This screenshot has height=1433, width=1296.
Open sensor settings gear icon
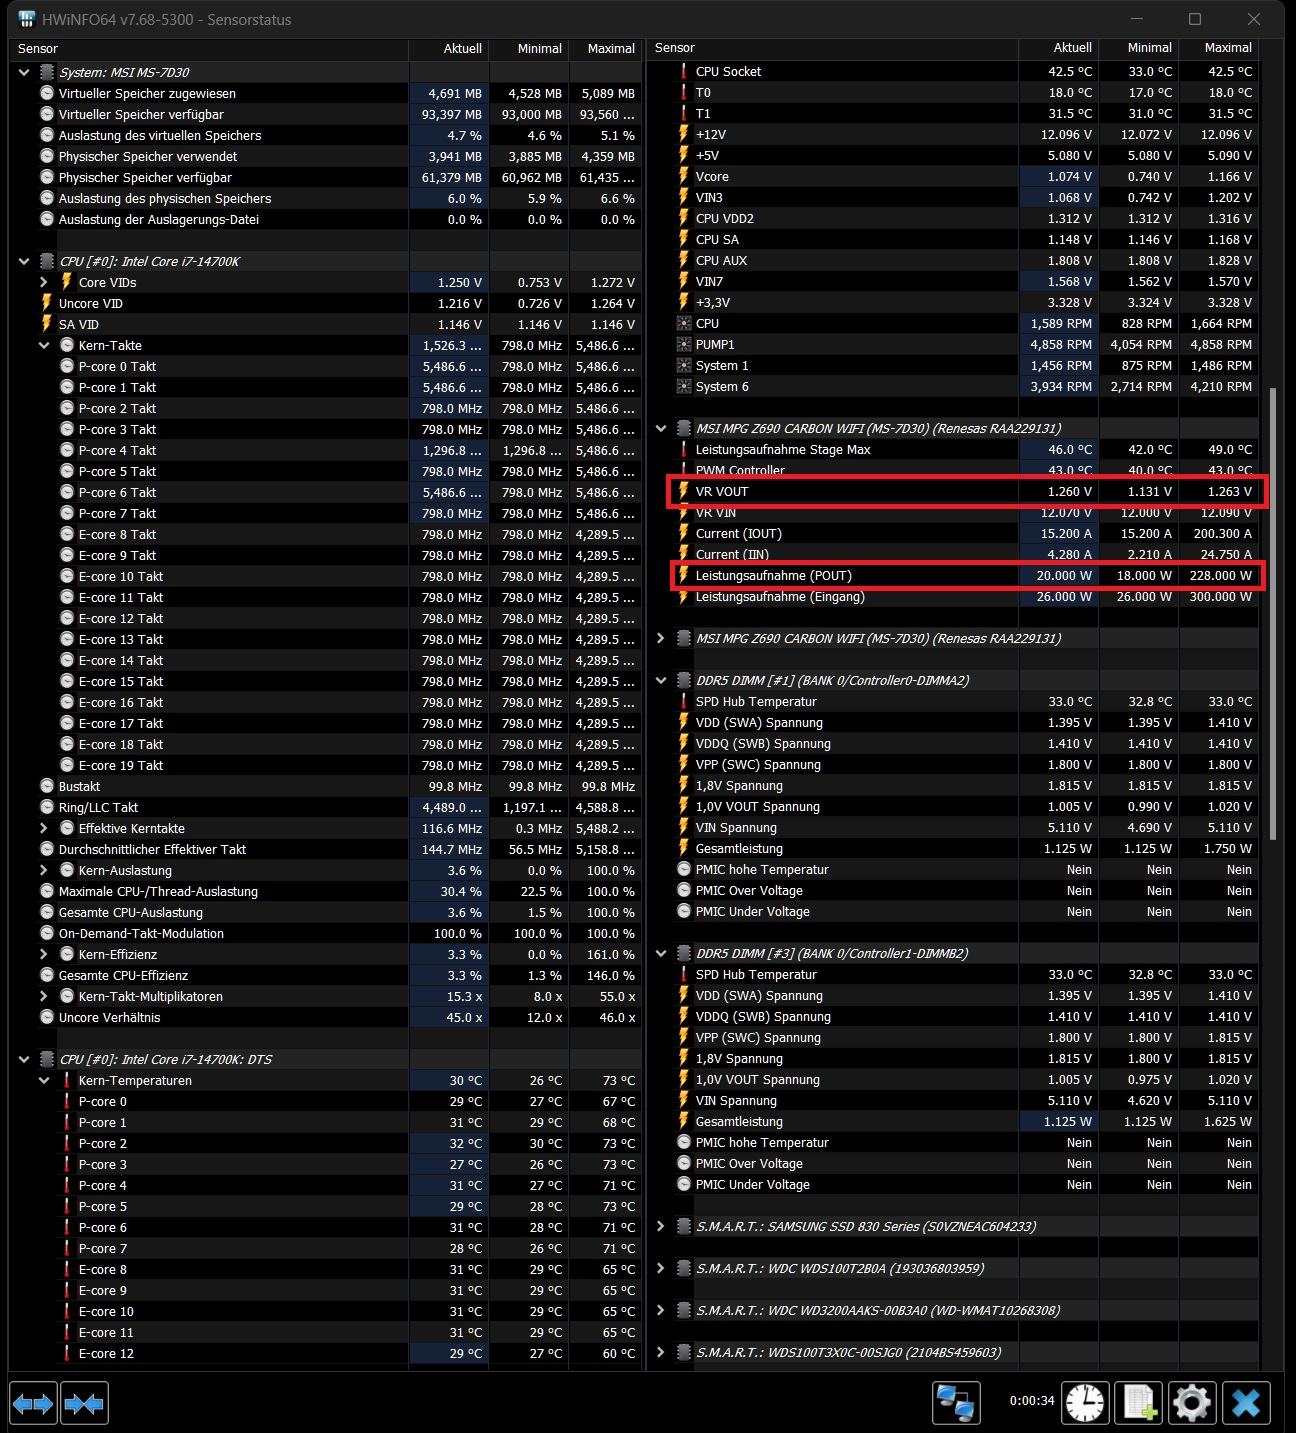[x=1192, y=1403]
